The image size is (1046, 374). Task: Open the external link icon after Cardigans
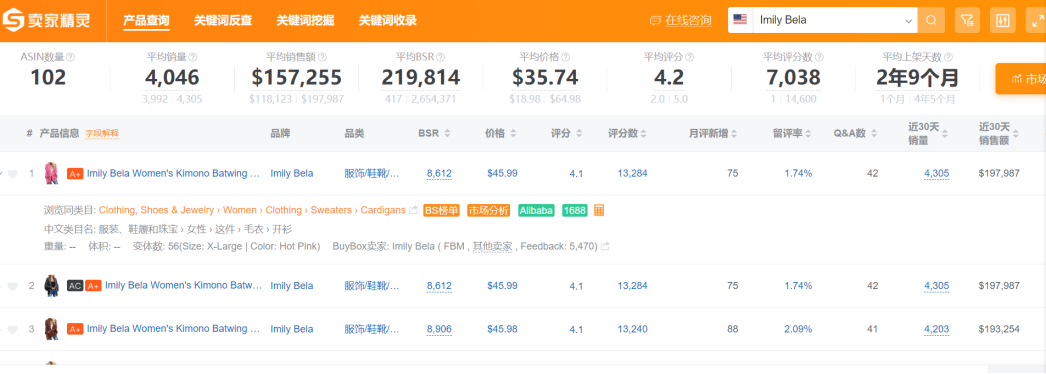pos(413,210)
